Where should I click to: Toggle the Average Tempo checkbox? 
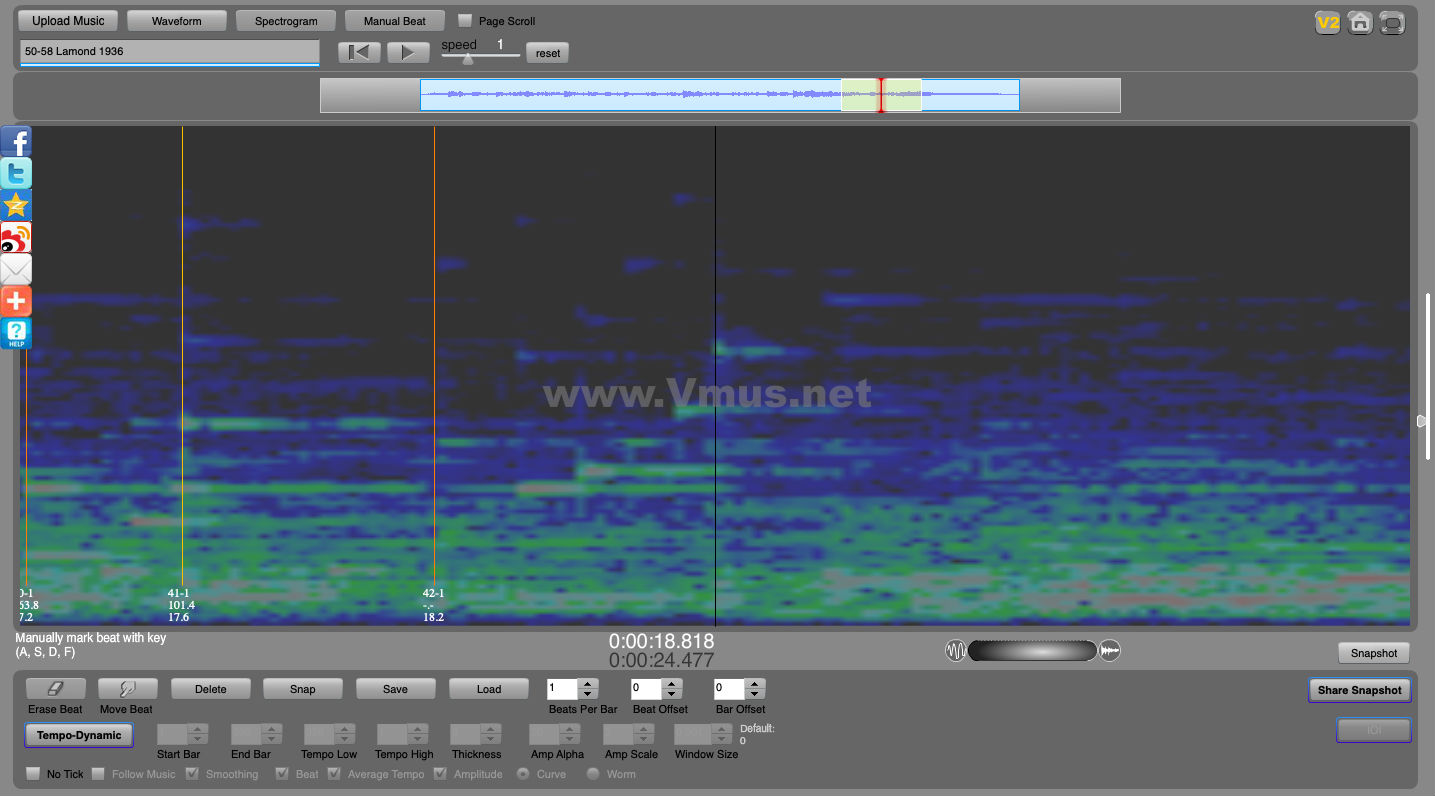[x=334, y=774]
